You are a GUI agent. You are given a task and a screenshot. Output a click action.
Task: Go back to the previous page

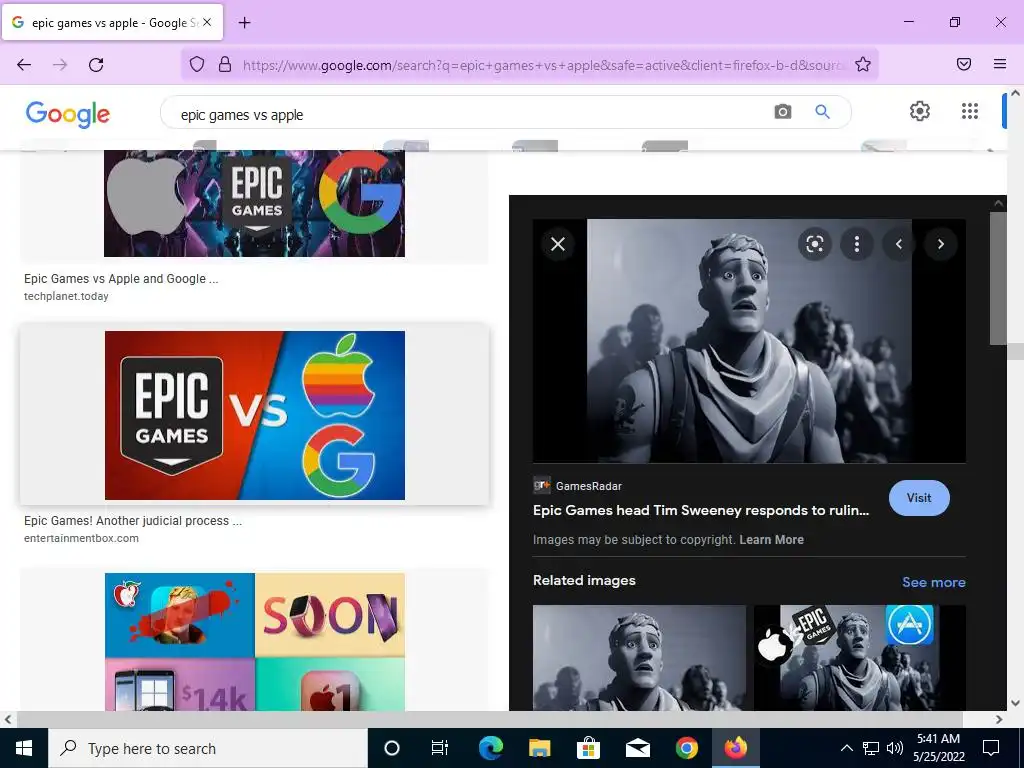24,64
